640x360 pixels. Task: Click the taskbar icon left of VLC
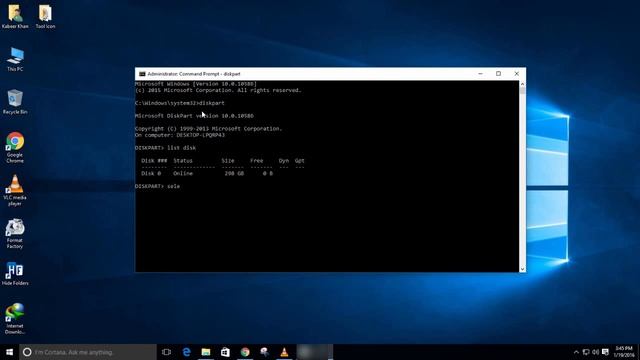coord(264,352)
